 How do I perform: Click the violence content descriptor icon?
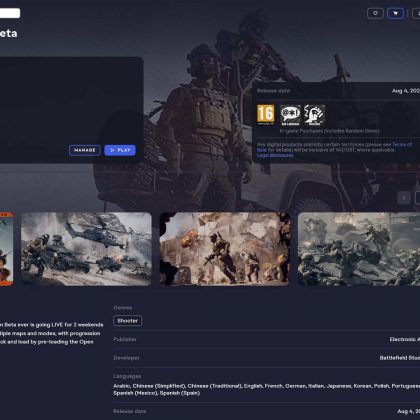(314, 115)
